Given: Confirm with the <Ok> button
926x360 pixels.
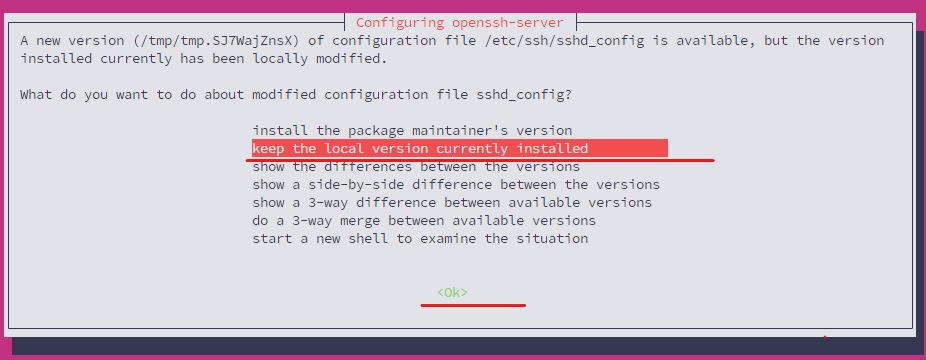Looking at the screenshot, I should coord(452,292).
